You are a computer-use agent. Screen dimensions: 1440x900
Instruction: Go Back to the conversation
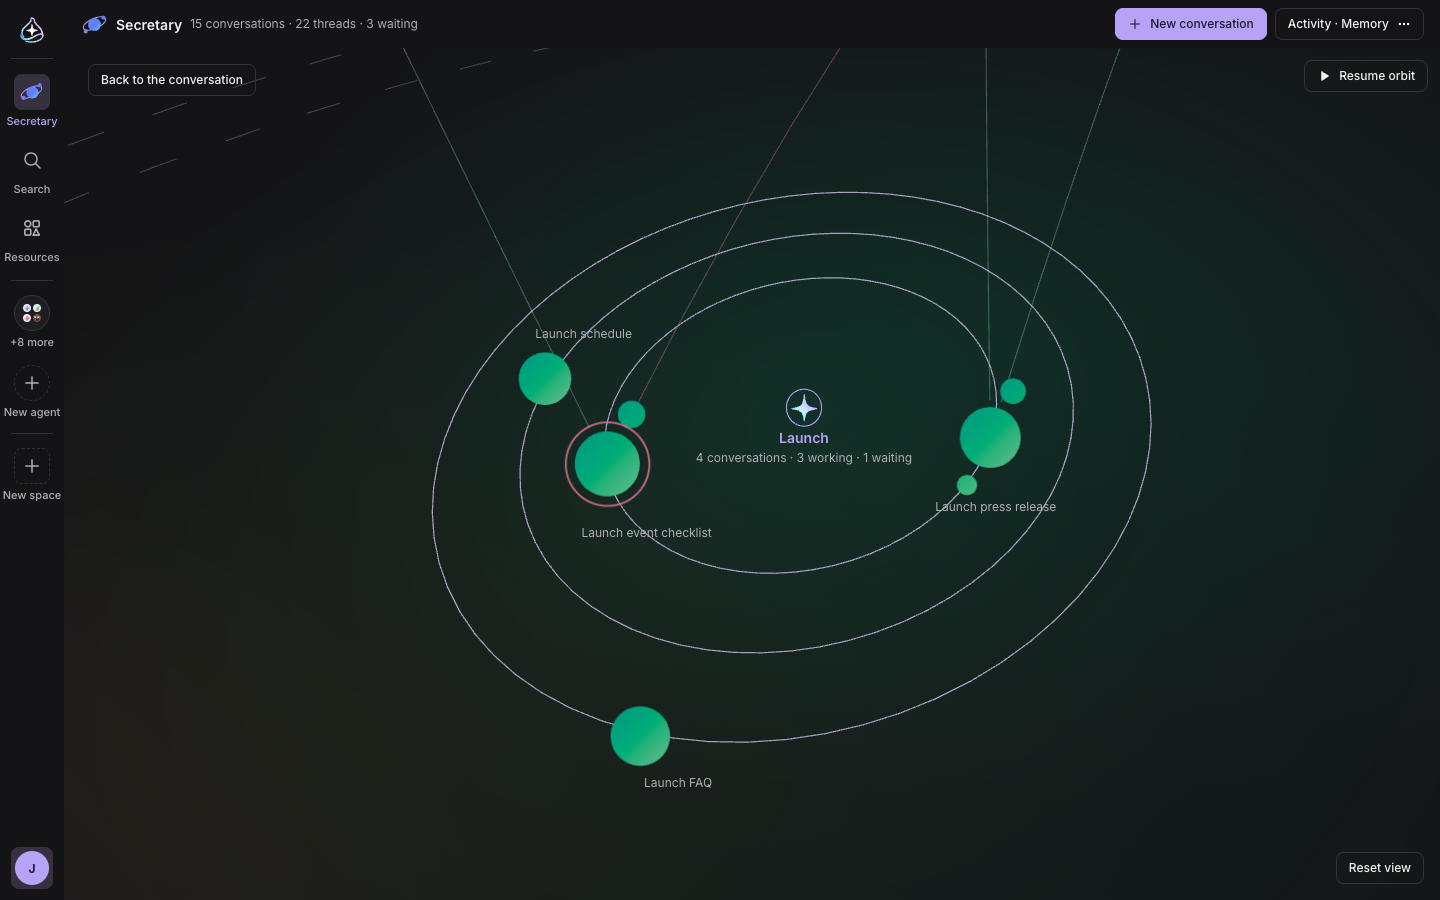click(x=172, y=80)
